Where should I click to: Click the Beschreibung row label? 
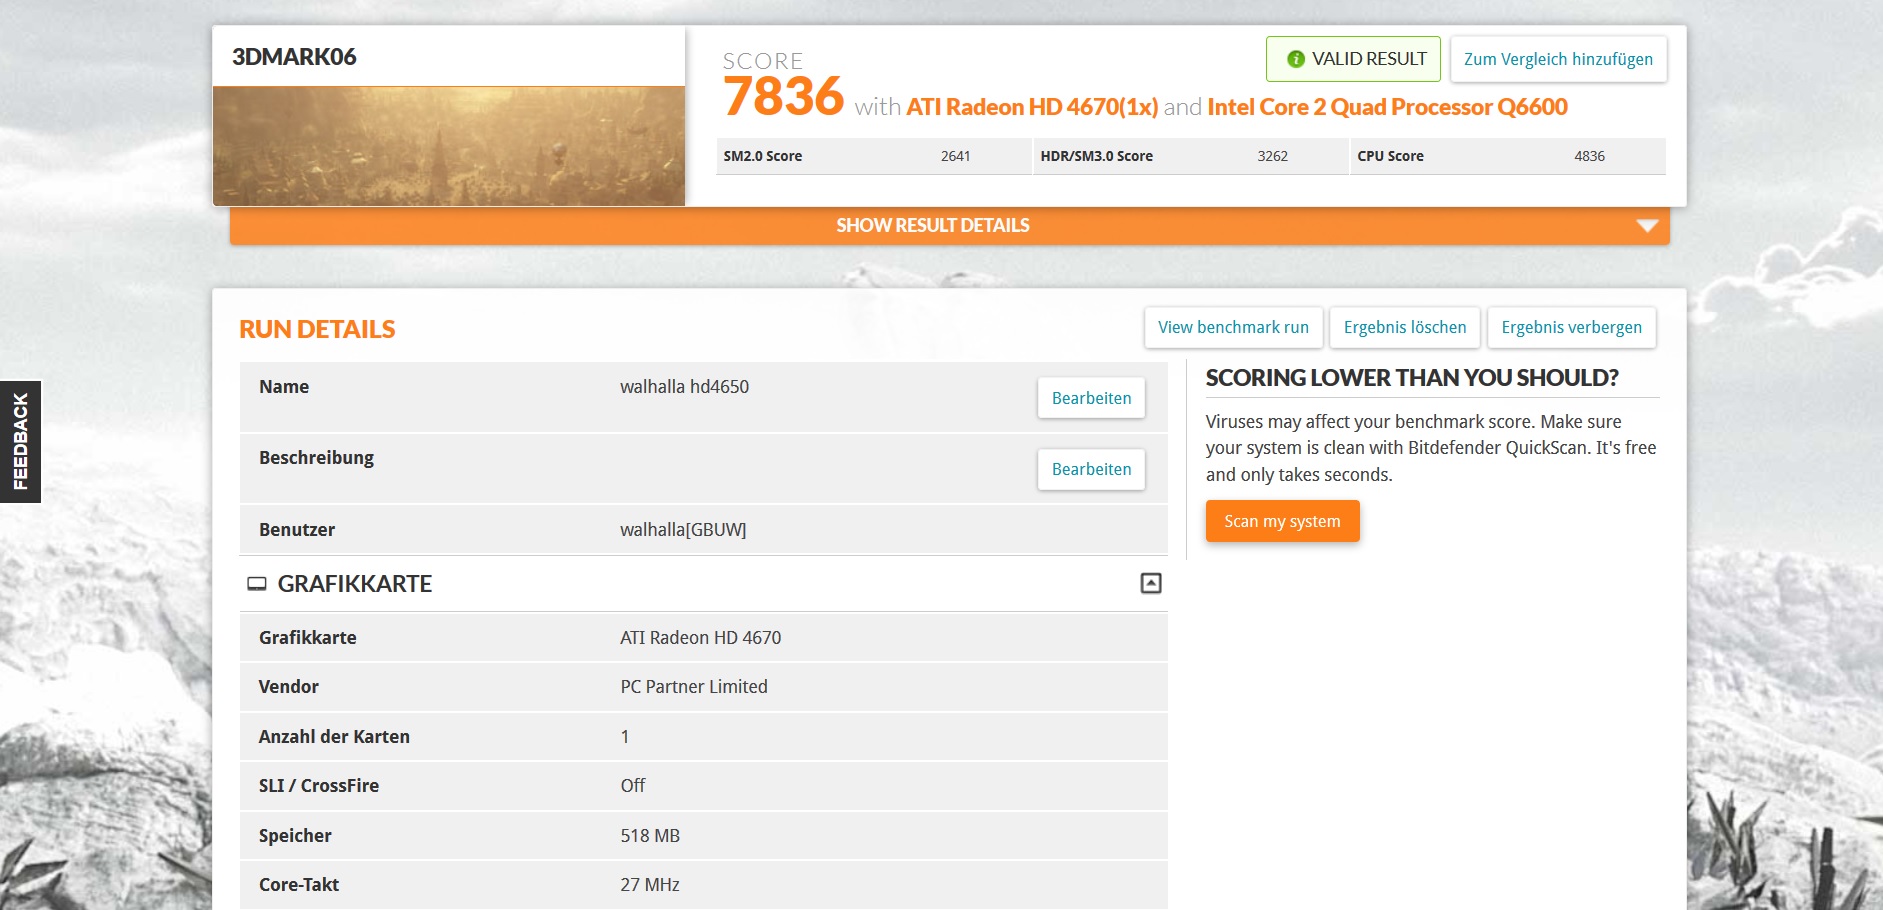click(x=316, y=458)
